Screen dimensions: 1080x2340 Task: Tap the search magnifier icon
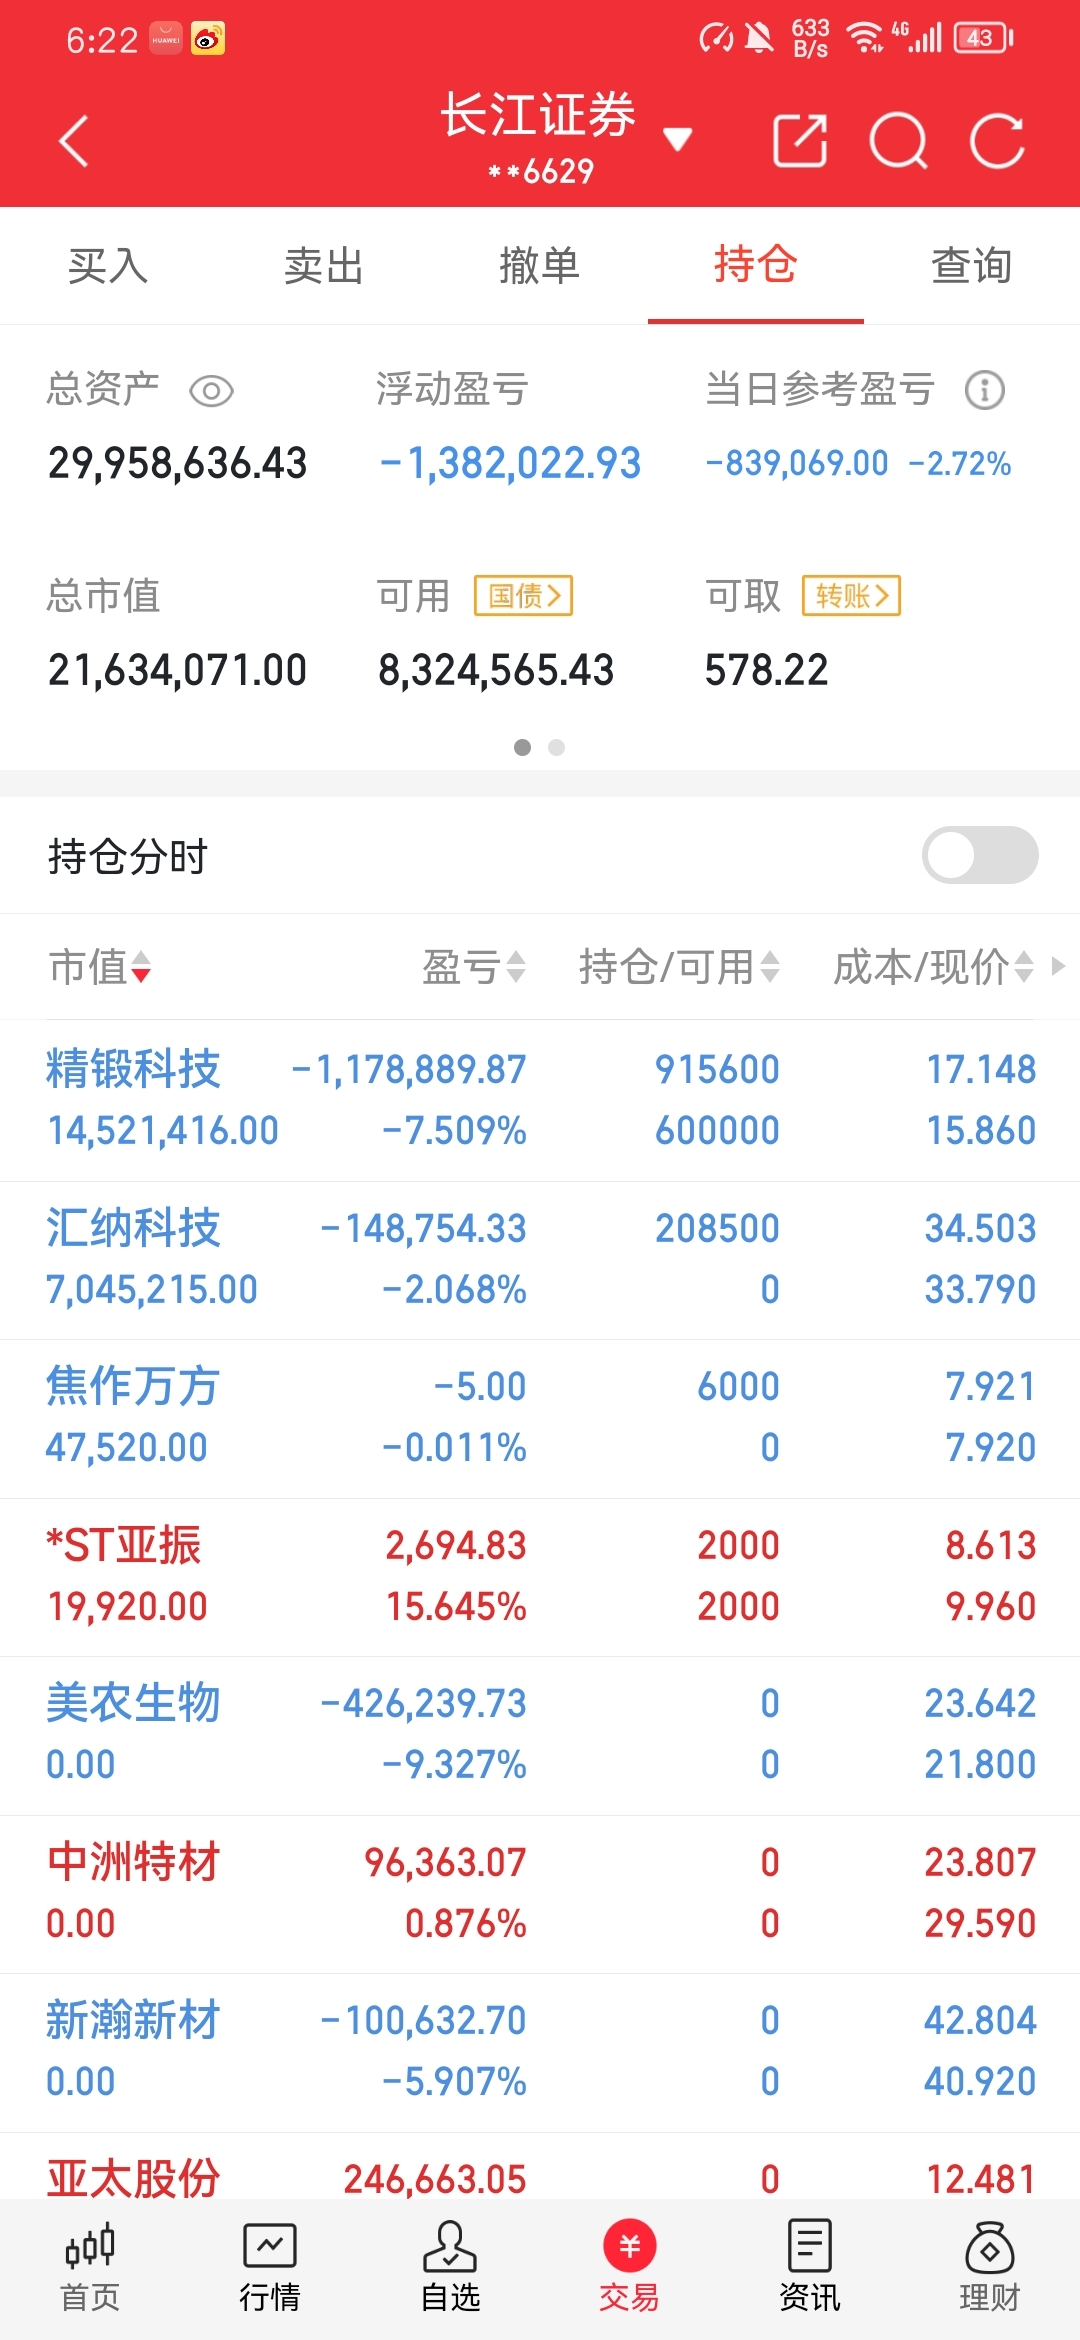tap(899, 141)
